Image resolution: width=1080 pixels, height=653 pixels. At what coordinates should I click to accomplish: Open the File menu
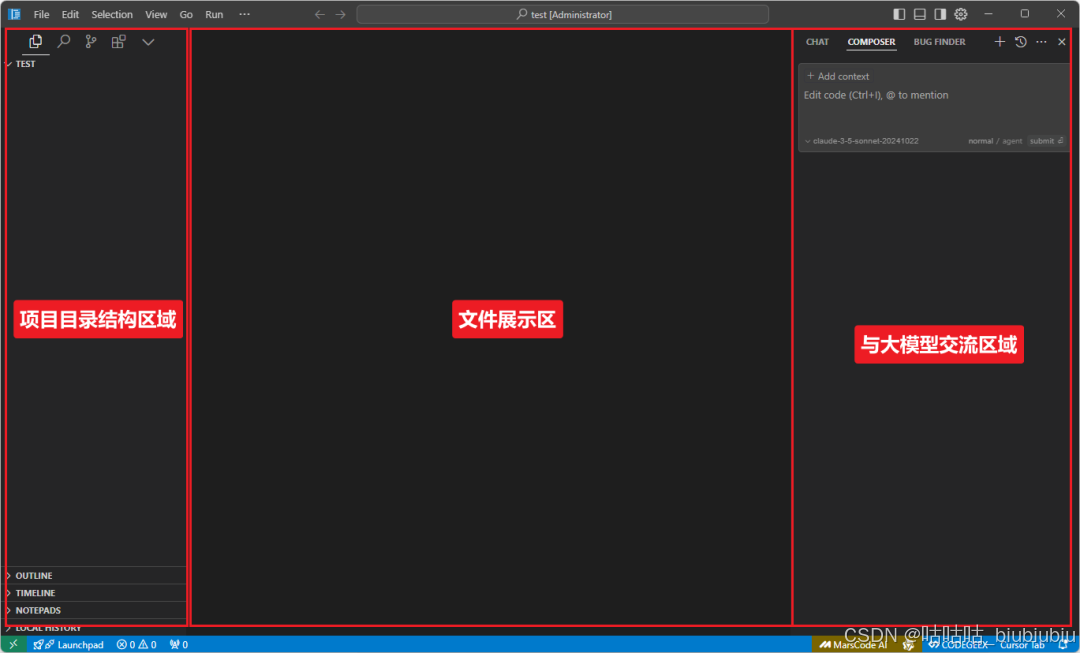click(41, 14)
